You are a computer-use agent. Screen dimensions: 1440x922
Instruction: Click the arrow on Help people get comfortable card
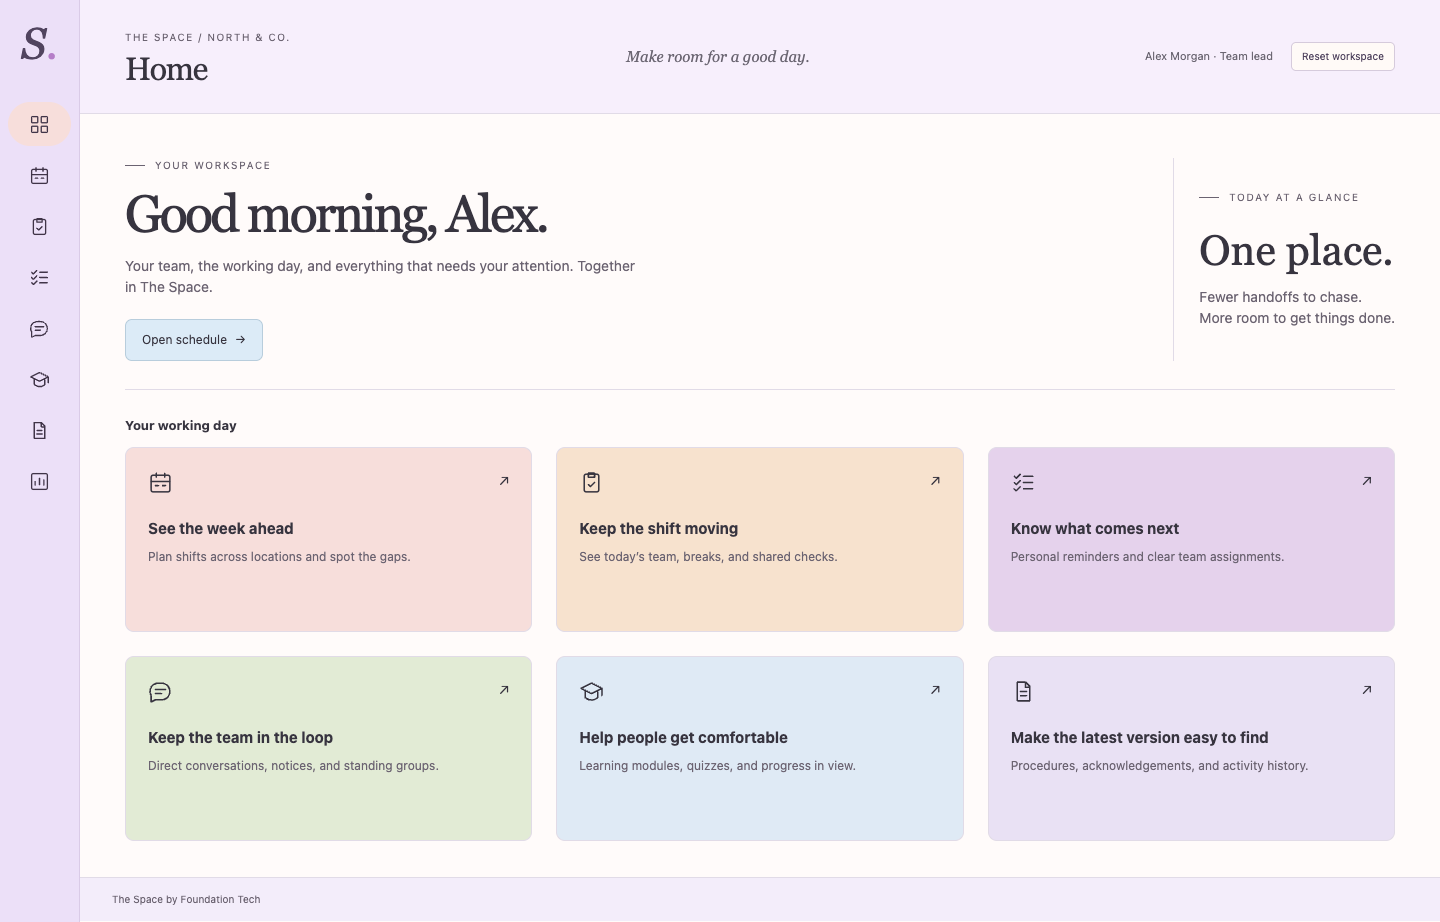[x=935, y=690]
